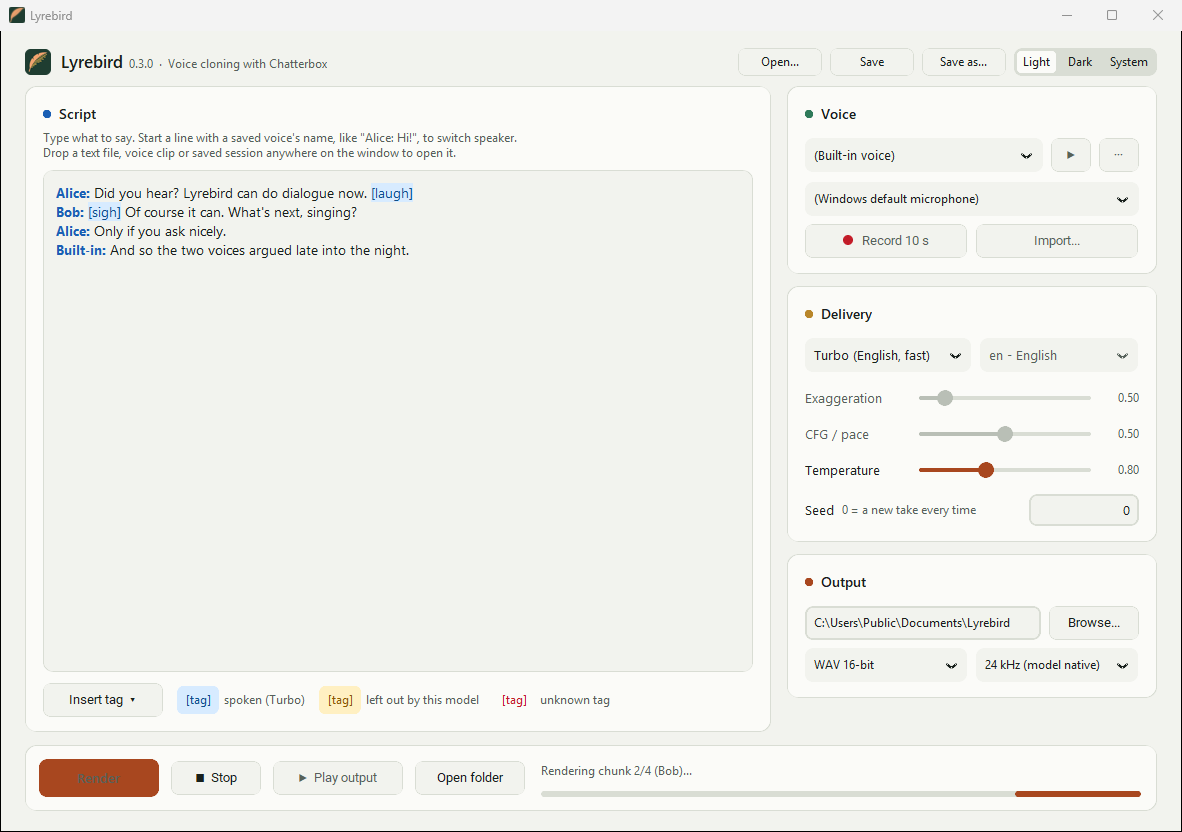Screen dimensions: 1182x832
Task: Click the Script section heading
Action: (77, 115)
